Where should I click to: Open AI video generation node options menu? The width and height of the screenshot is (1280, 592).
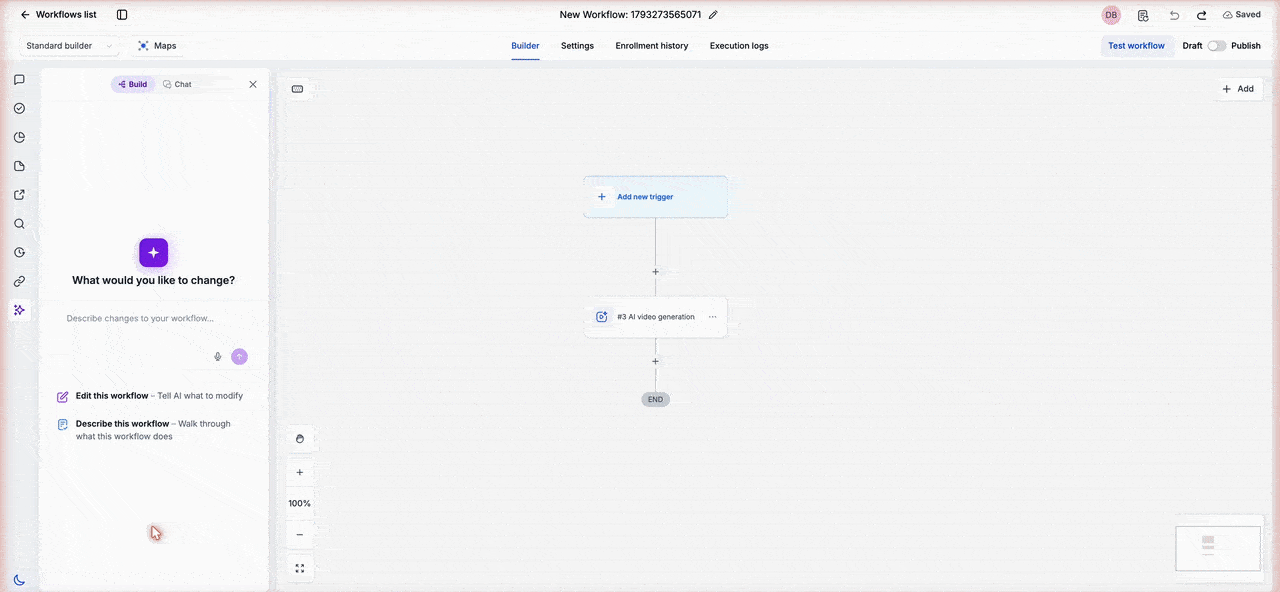[713, 317]
